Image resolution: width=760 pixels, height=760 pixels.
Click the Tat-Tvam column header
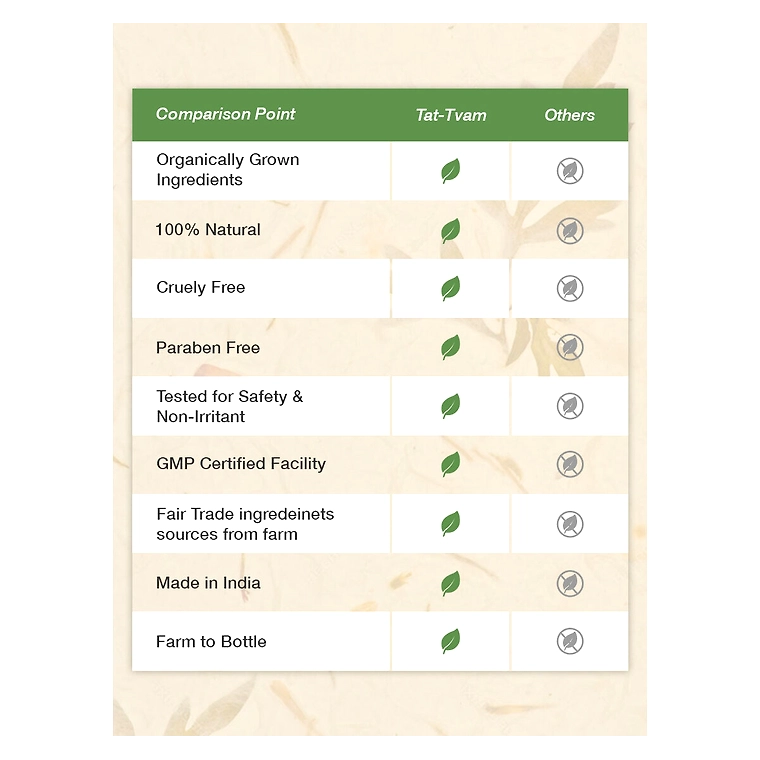451,115
